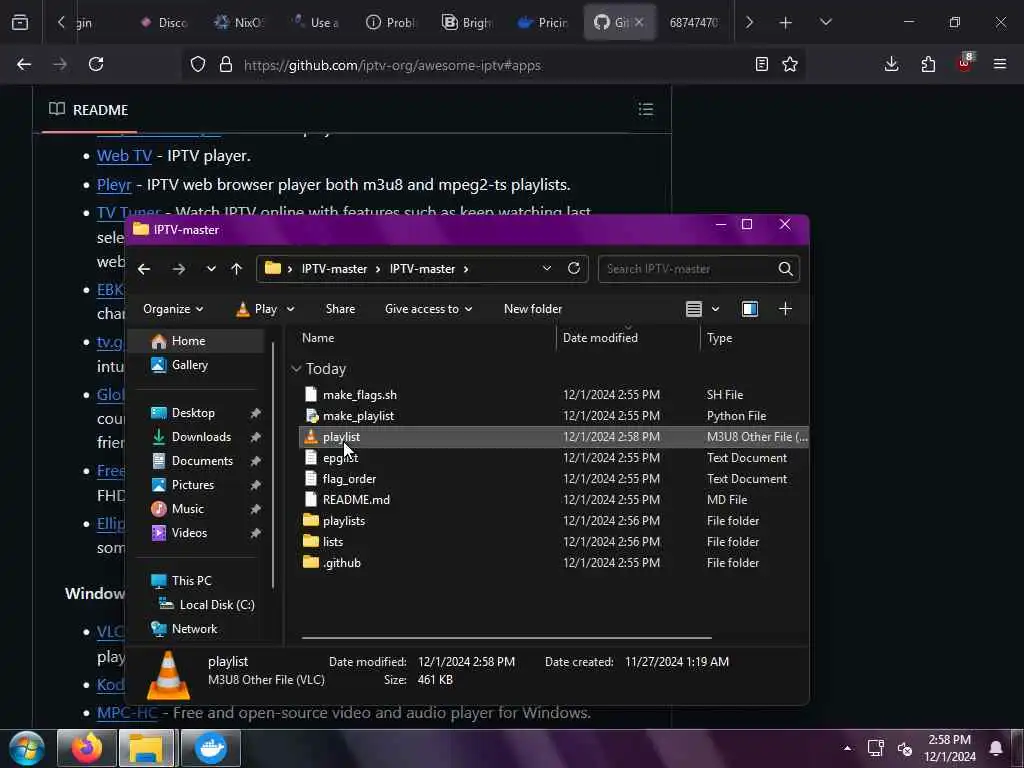This screenshot has height=768, width=1024.
Task: Select the .github folder
Action: pyautogui.click(x=554, y=562)
